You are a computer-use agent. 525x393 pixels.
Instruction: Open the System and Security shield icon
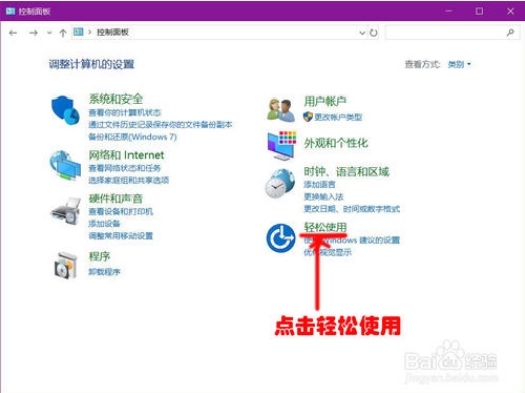pyautogui.click(x=65, y=110)
